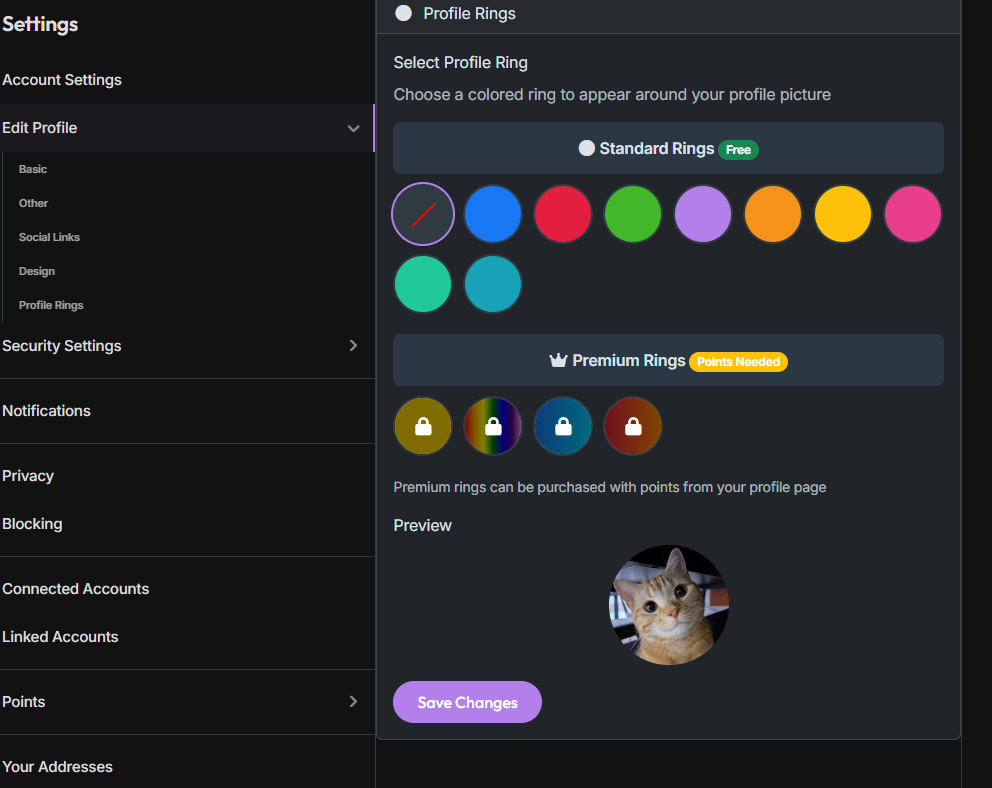This screenshot has width=992, height=788.
Task: Open Notifications settings
Action: [x=46, y=411]
